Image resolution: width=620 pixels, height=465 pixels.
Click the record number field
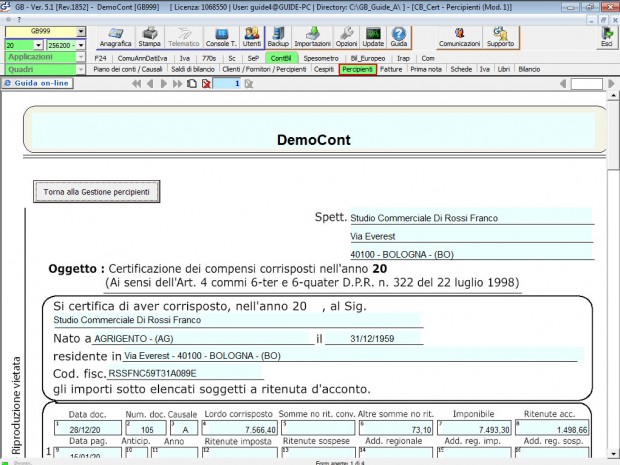[x=227, y=84]
